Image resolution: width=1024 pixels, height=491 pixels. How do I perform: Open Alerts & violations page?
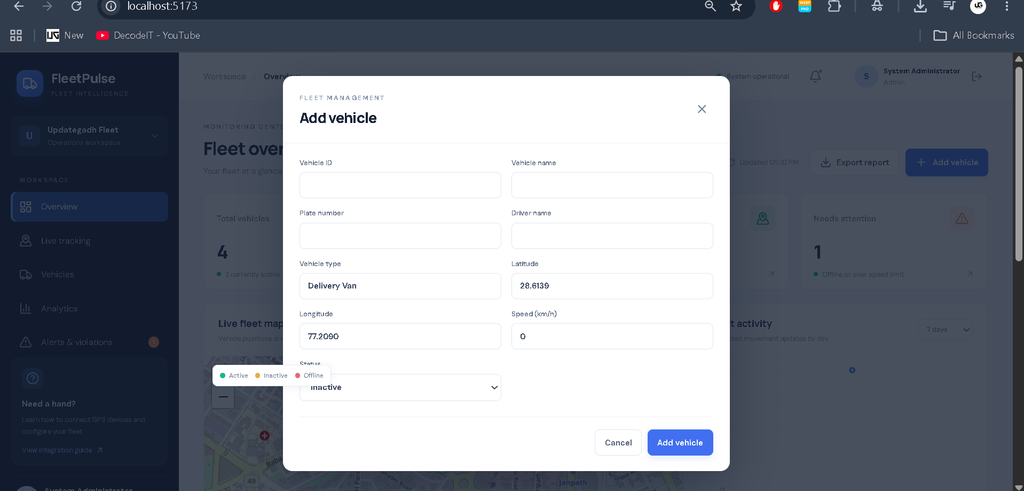(x=89, y=342)
